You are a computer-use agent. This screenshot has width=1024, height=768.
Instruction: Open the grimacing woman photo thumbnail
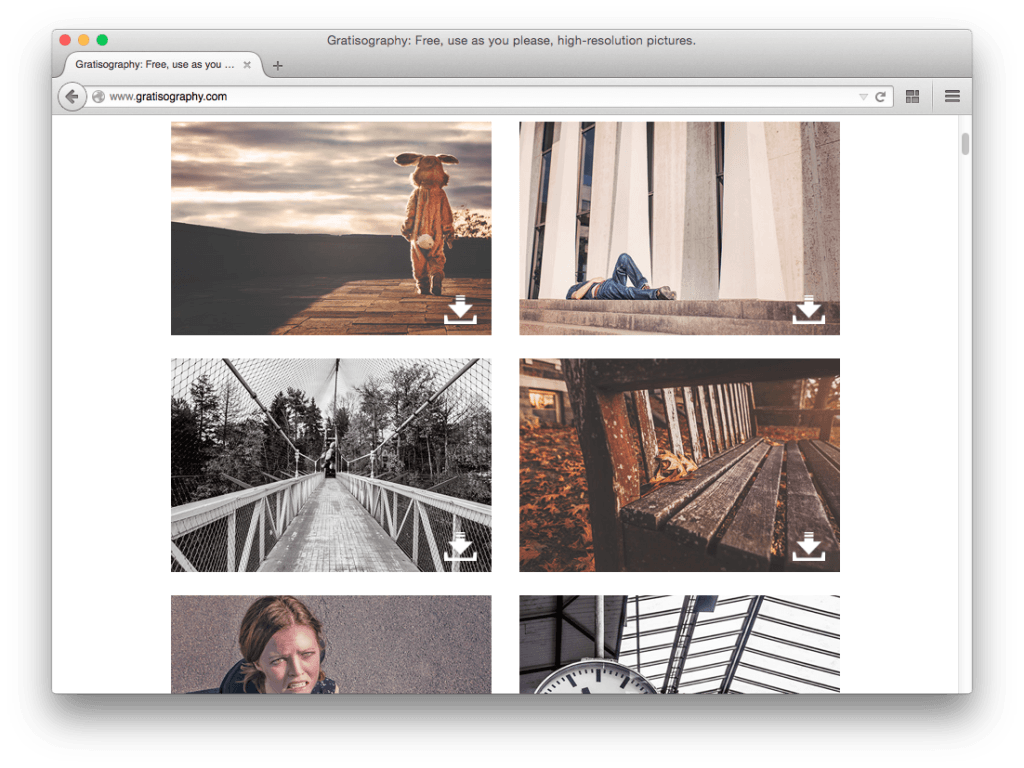330,645
